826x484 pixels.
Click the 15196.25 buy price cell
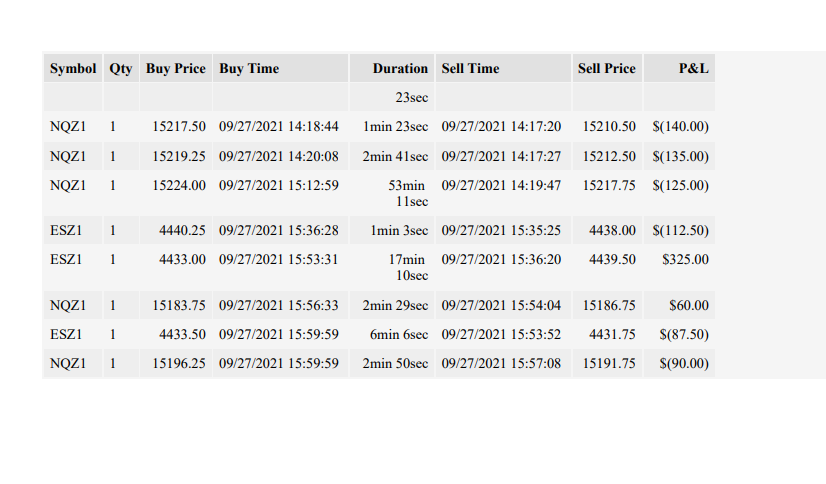coord(176,363)
